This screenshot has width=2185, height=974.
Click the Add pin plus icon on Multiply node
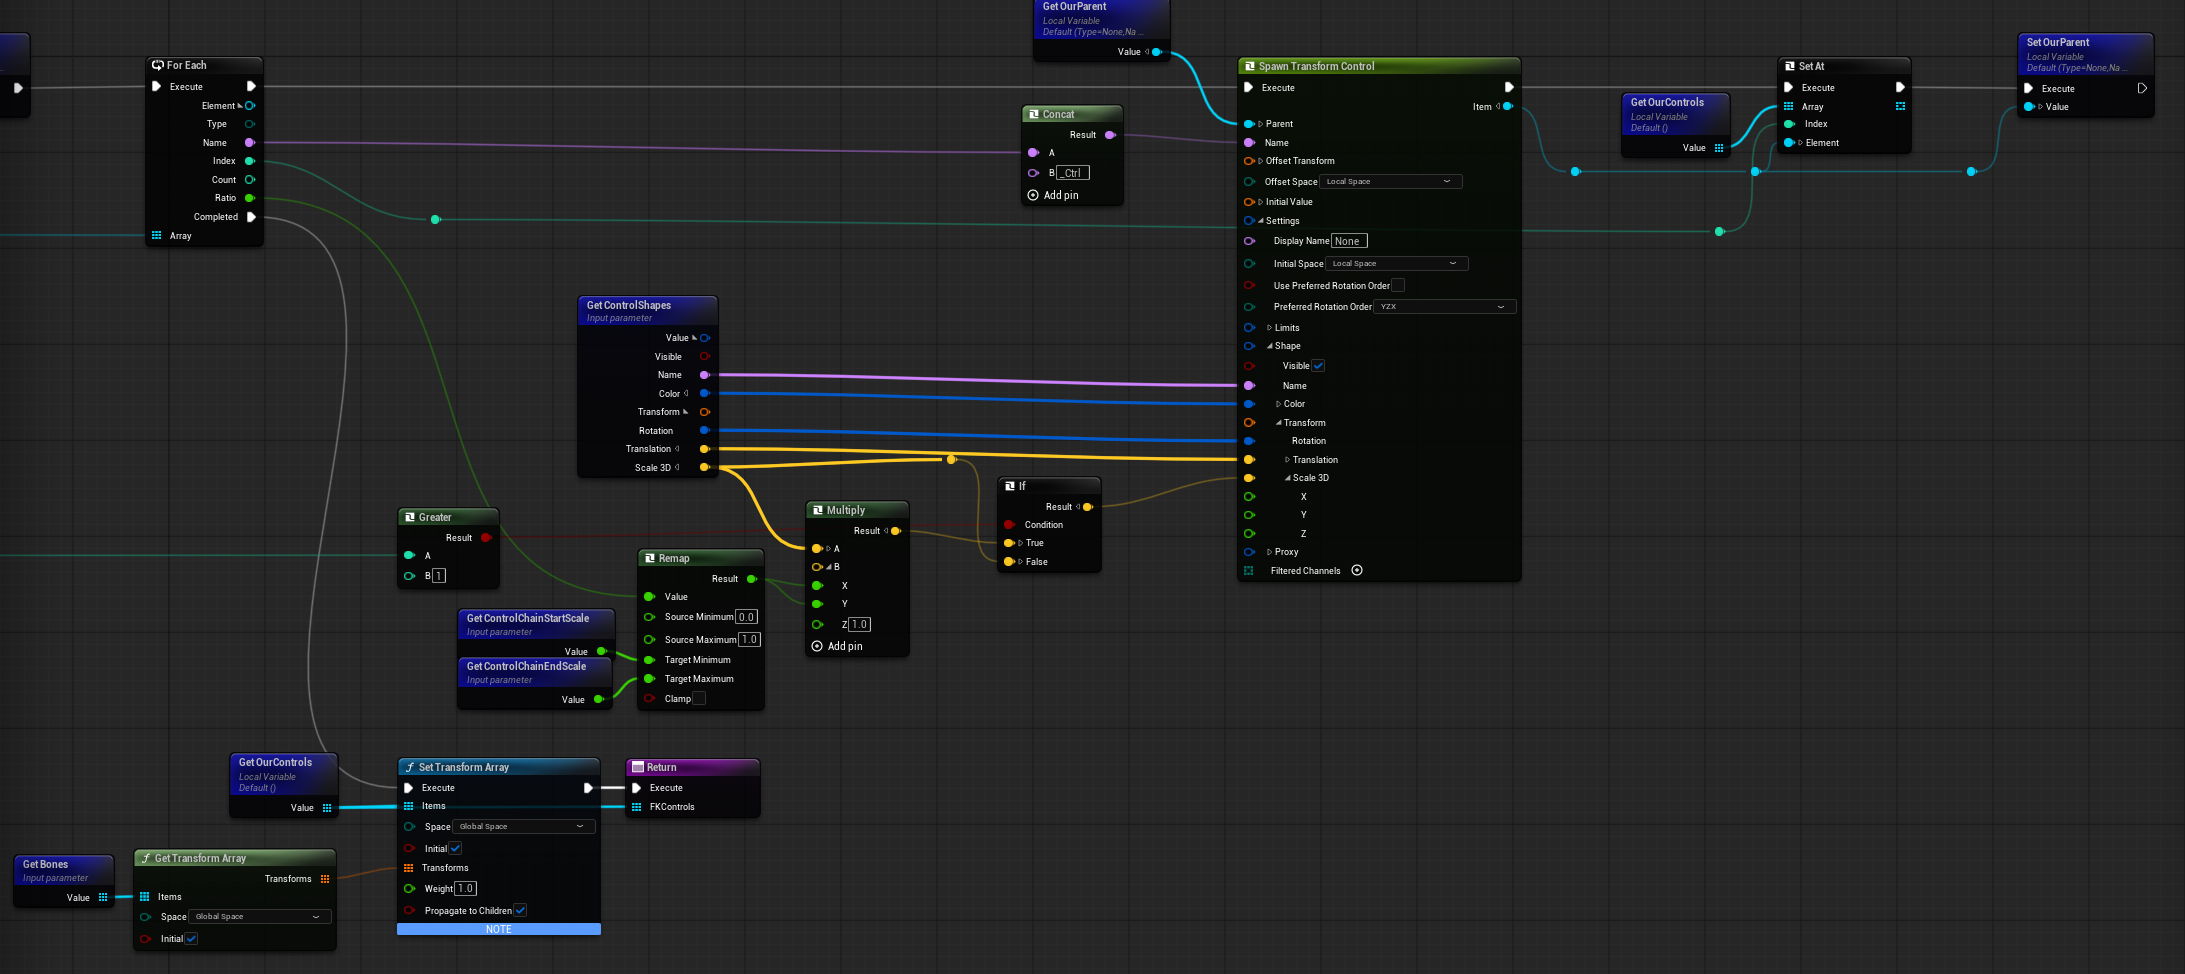tap(817, 647)
